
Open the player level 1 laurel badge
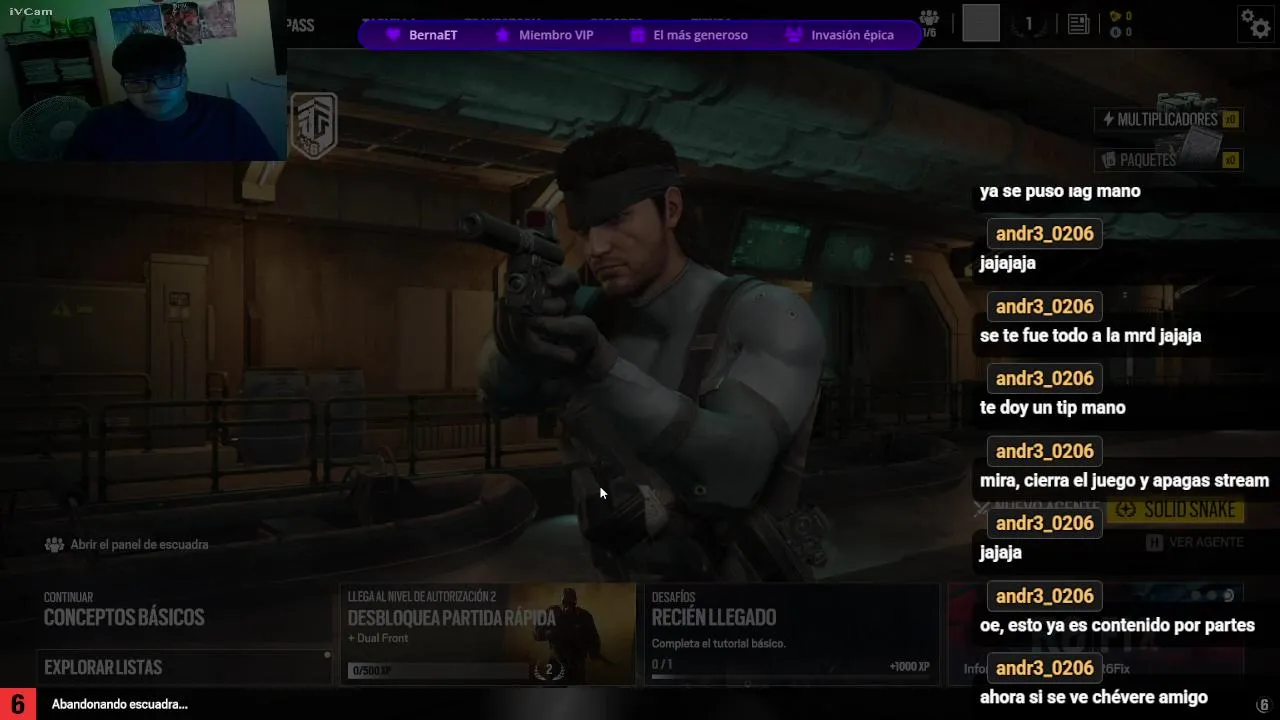1028,24
